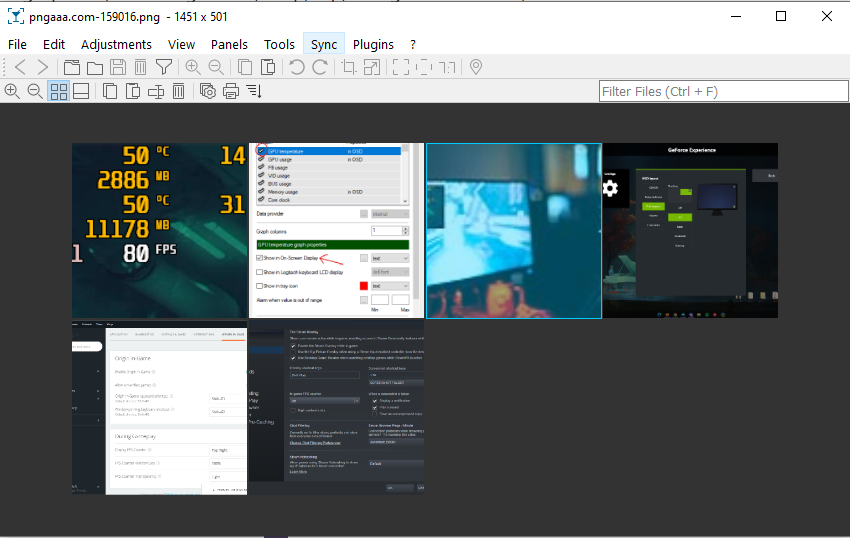Viewport: 850px width, 538px height.
Task: Click the funnel filter icon
Action: pos(164,67)
